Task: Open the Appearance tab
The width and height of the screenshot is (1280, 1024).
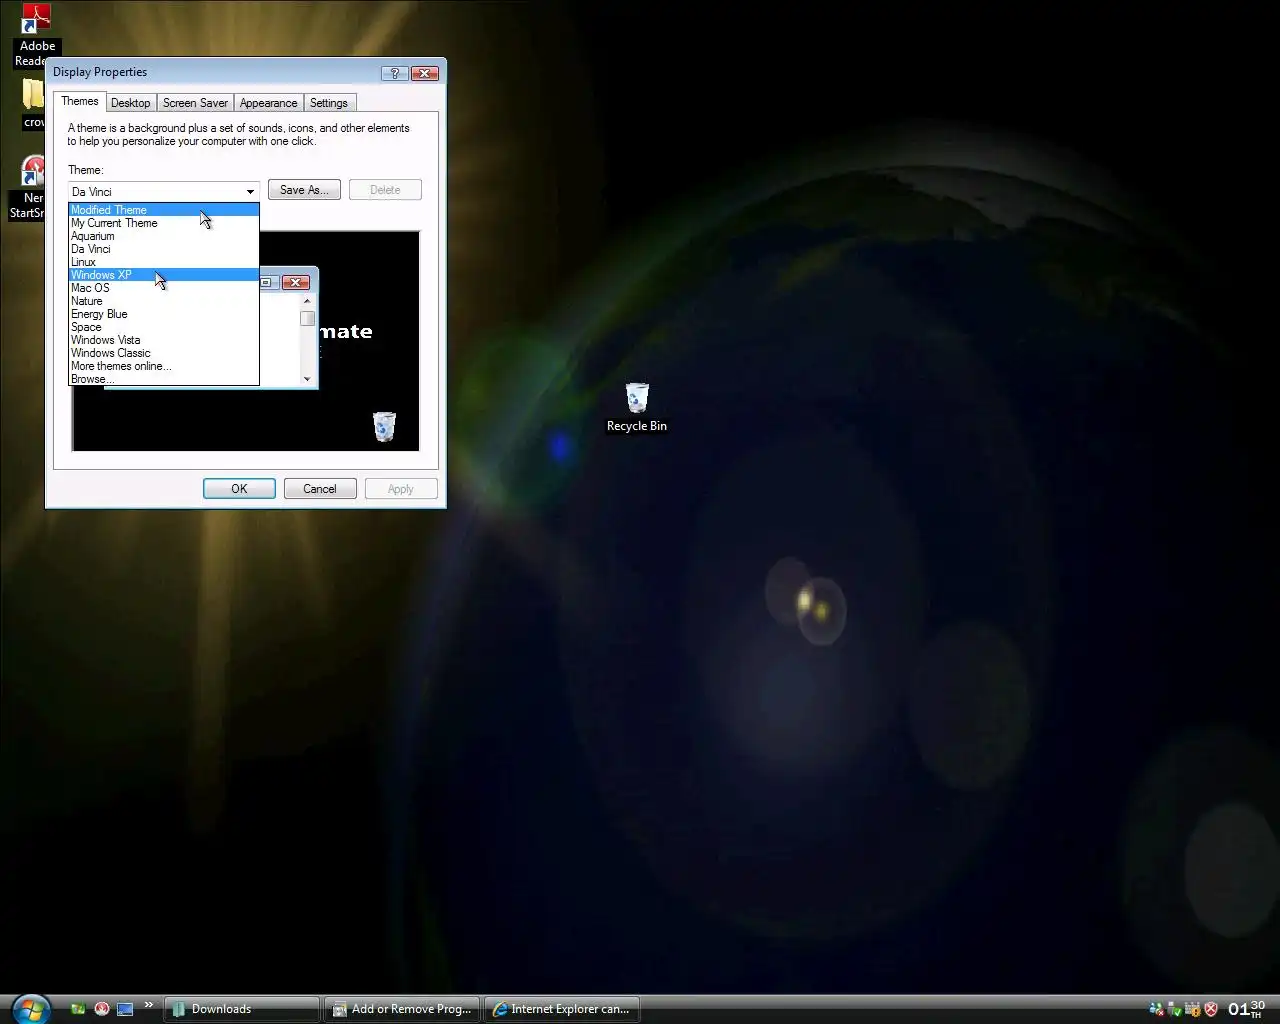Action: tap(268, 103)
